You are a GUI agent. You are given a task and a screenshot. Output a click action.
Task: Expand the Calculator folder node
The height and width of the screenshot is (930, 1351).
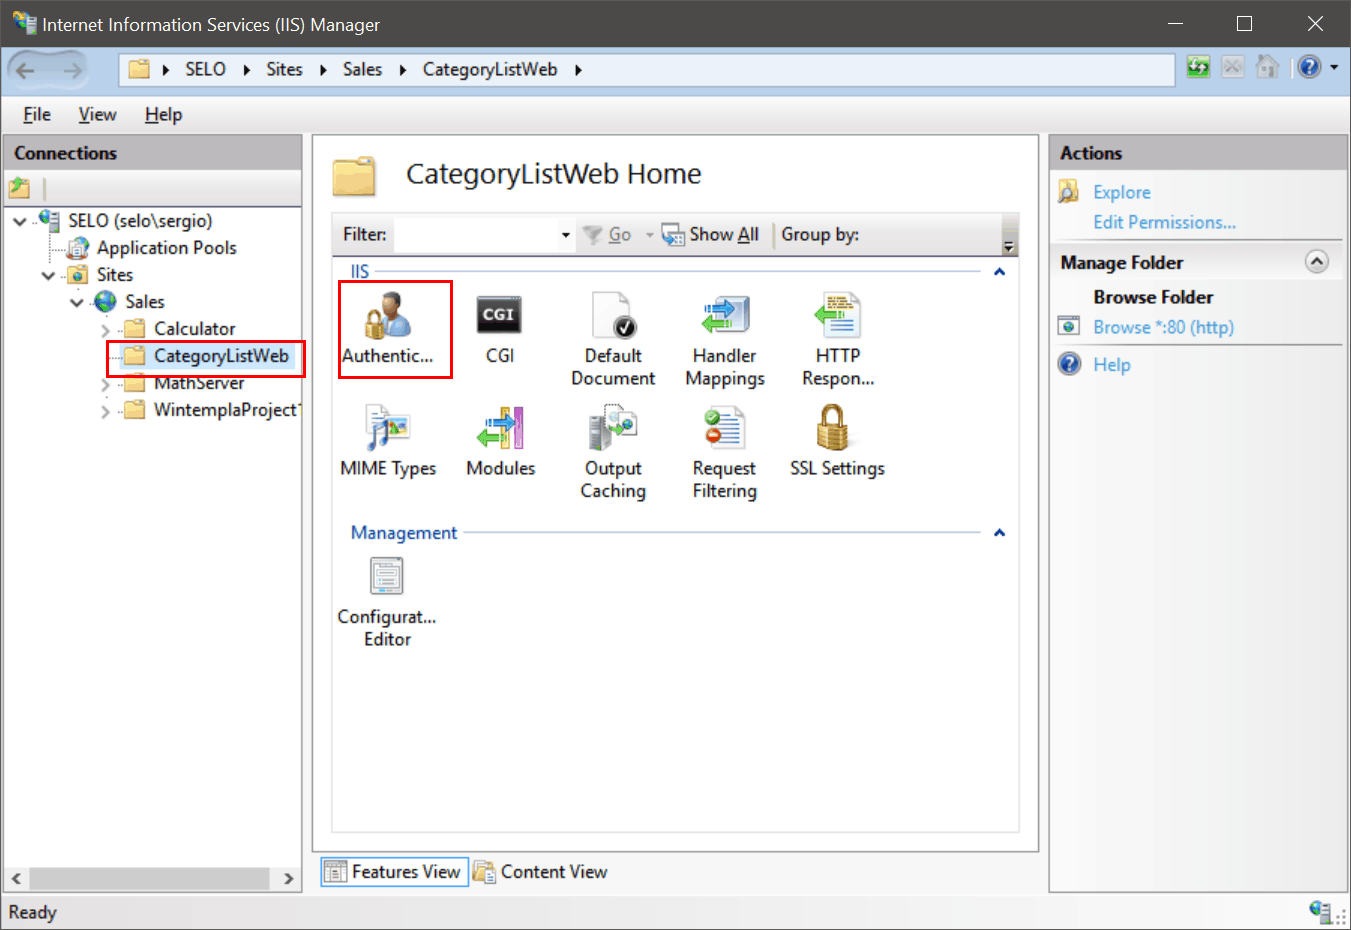[x=106, y=329]
